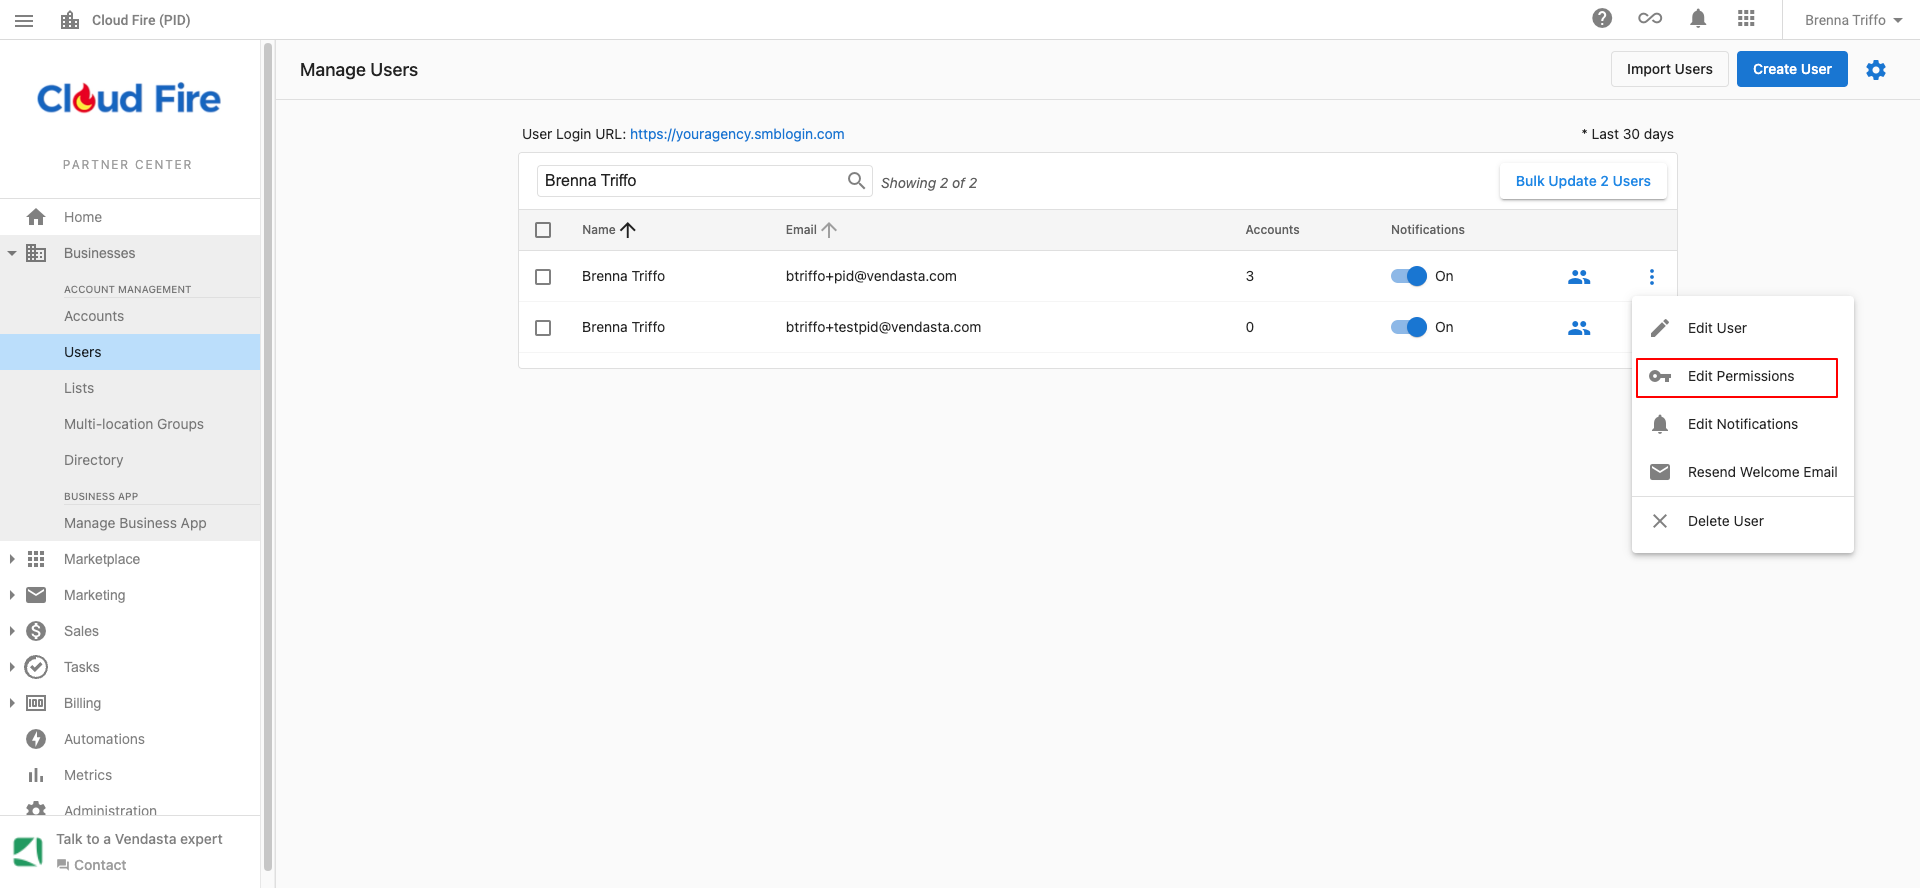Click the Cloud Fire logo
Image resolution: width=1920 pixels, height=888 pixels.
coord(129,98)
